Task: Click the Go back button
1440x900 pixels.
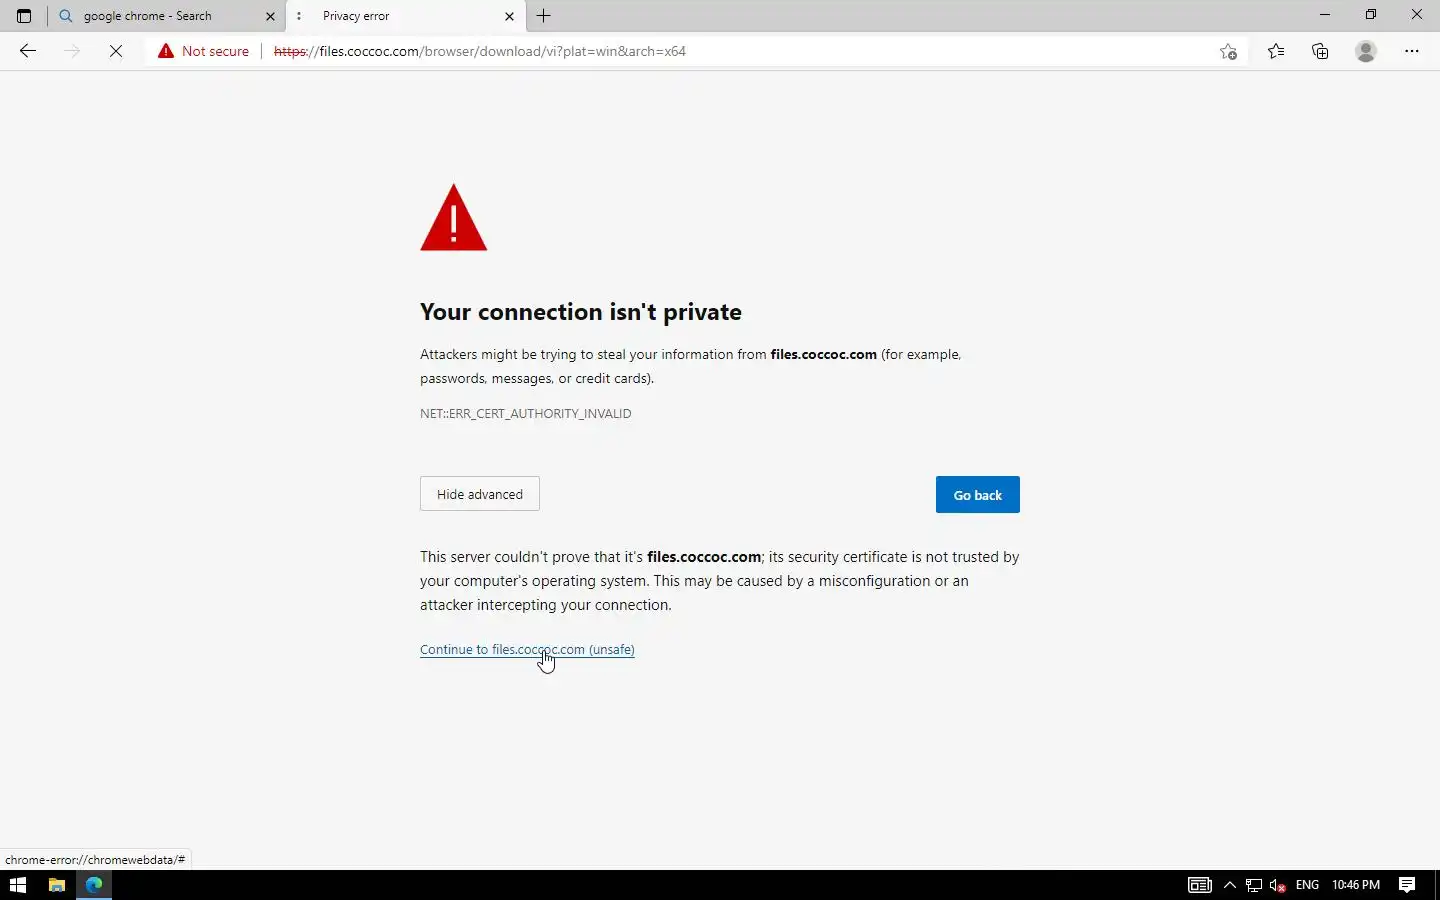Action: [x=978, y=495]
